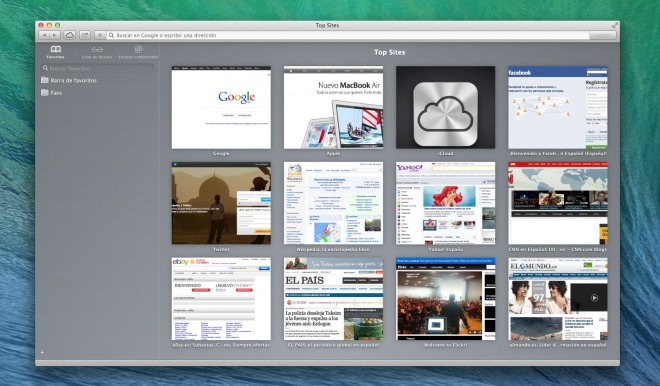Click the plus icon at sidebar bottom
Screen dimensions: 660x386
coord(42,352)
